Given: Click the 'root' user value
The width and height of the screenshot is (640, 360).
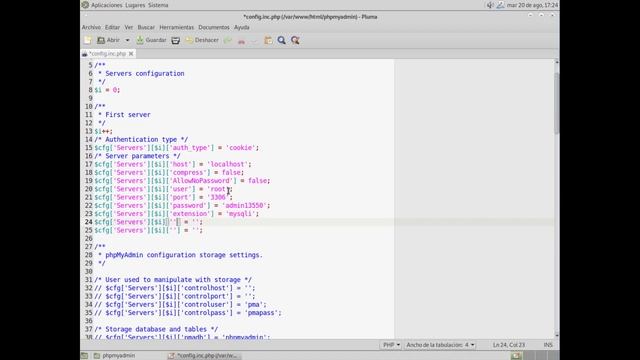Looking at the screenshot, I should 218,189.
